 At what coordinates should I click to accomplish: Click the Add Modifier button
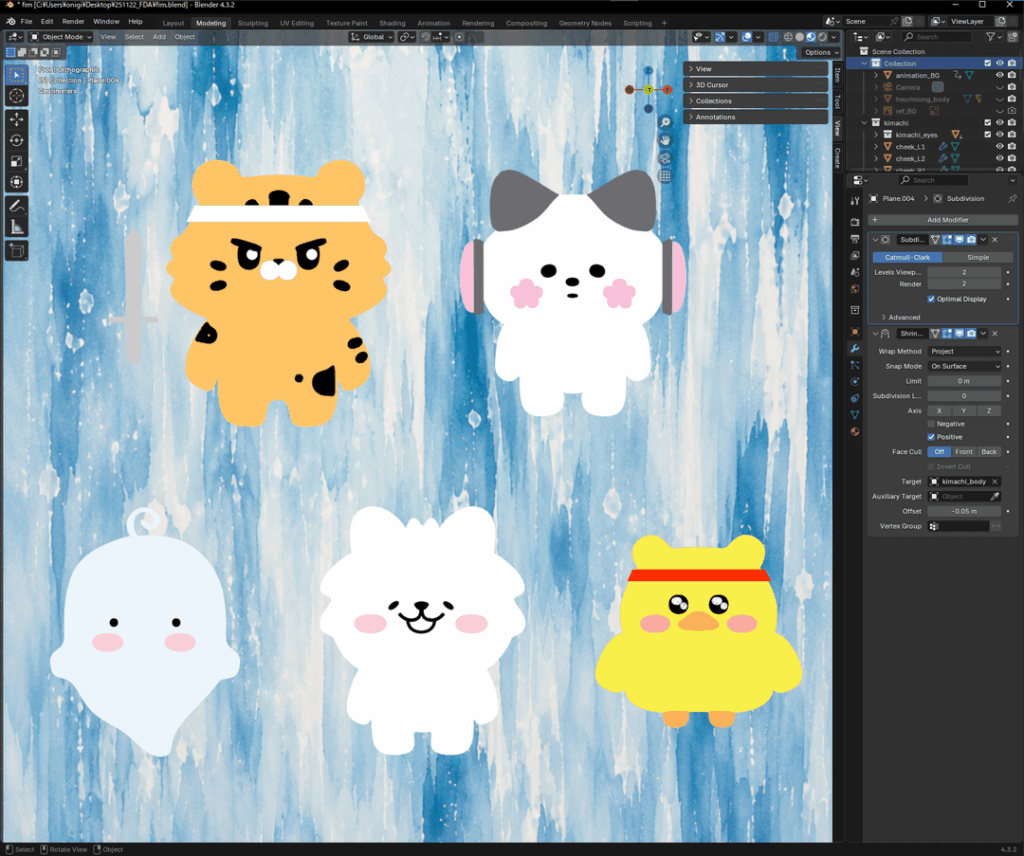tap(942, 220)
